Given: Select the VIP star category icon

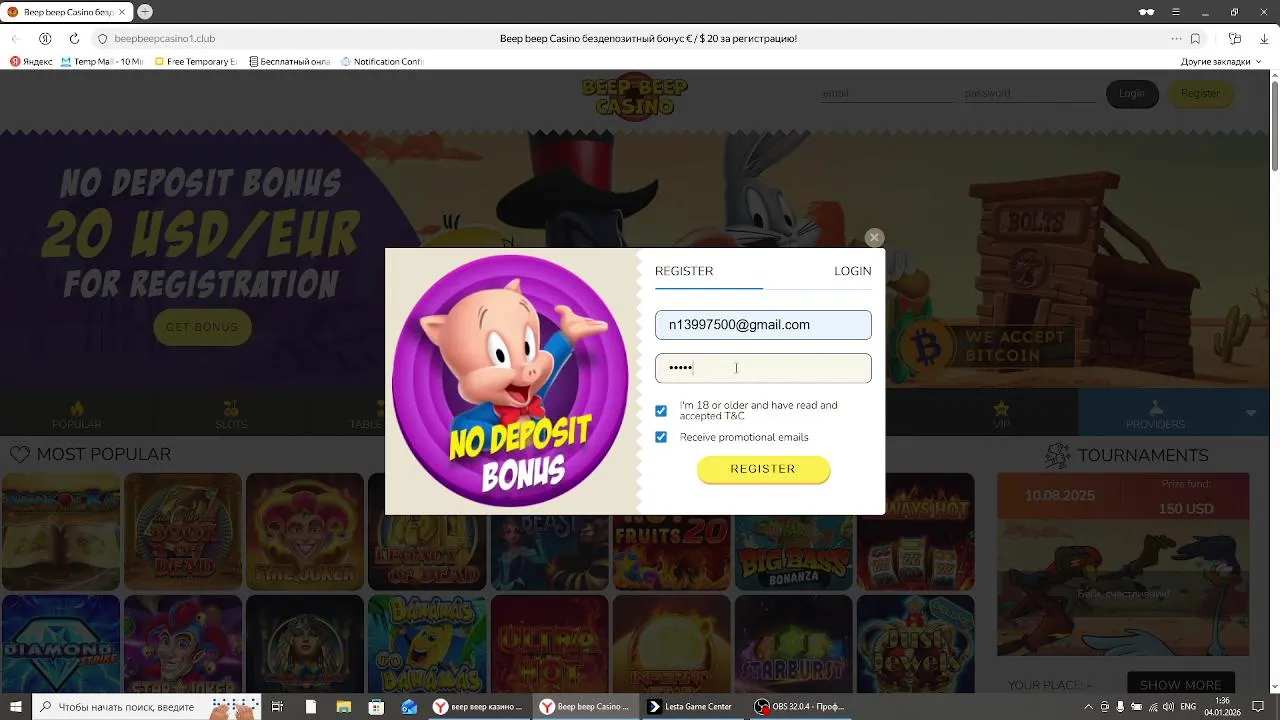Looking at the screenshot, I should [x=1001, y=408].
